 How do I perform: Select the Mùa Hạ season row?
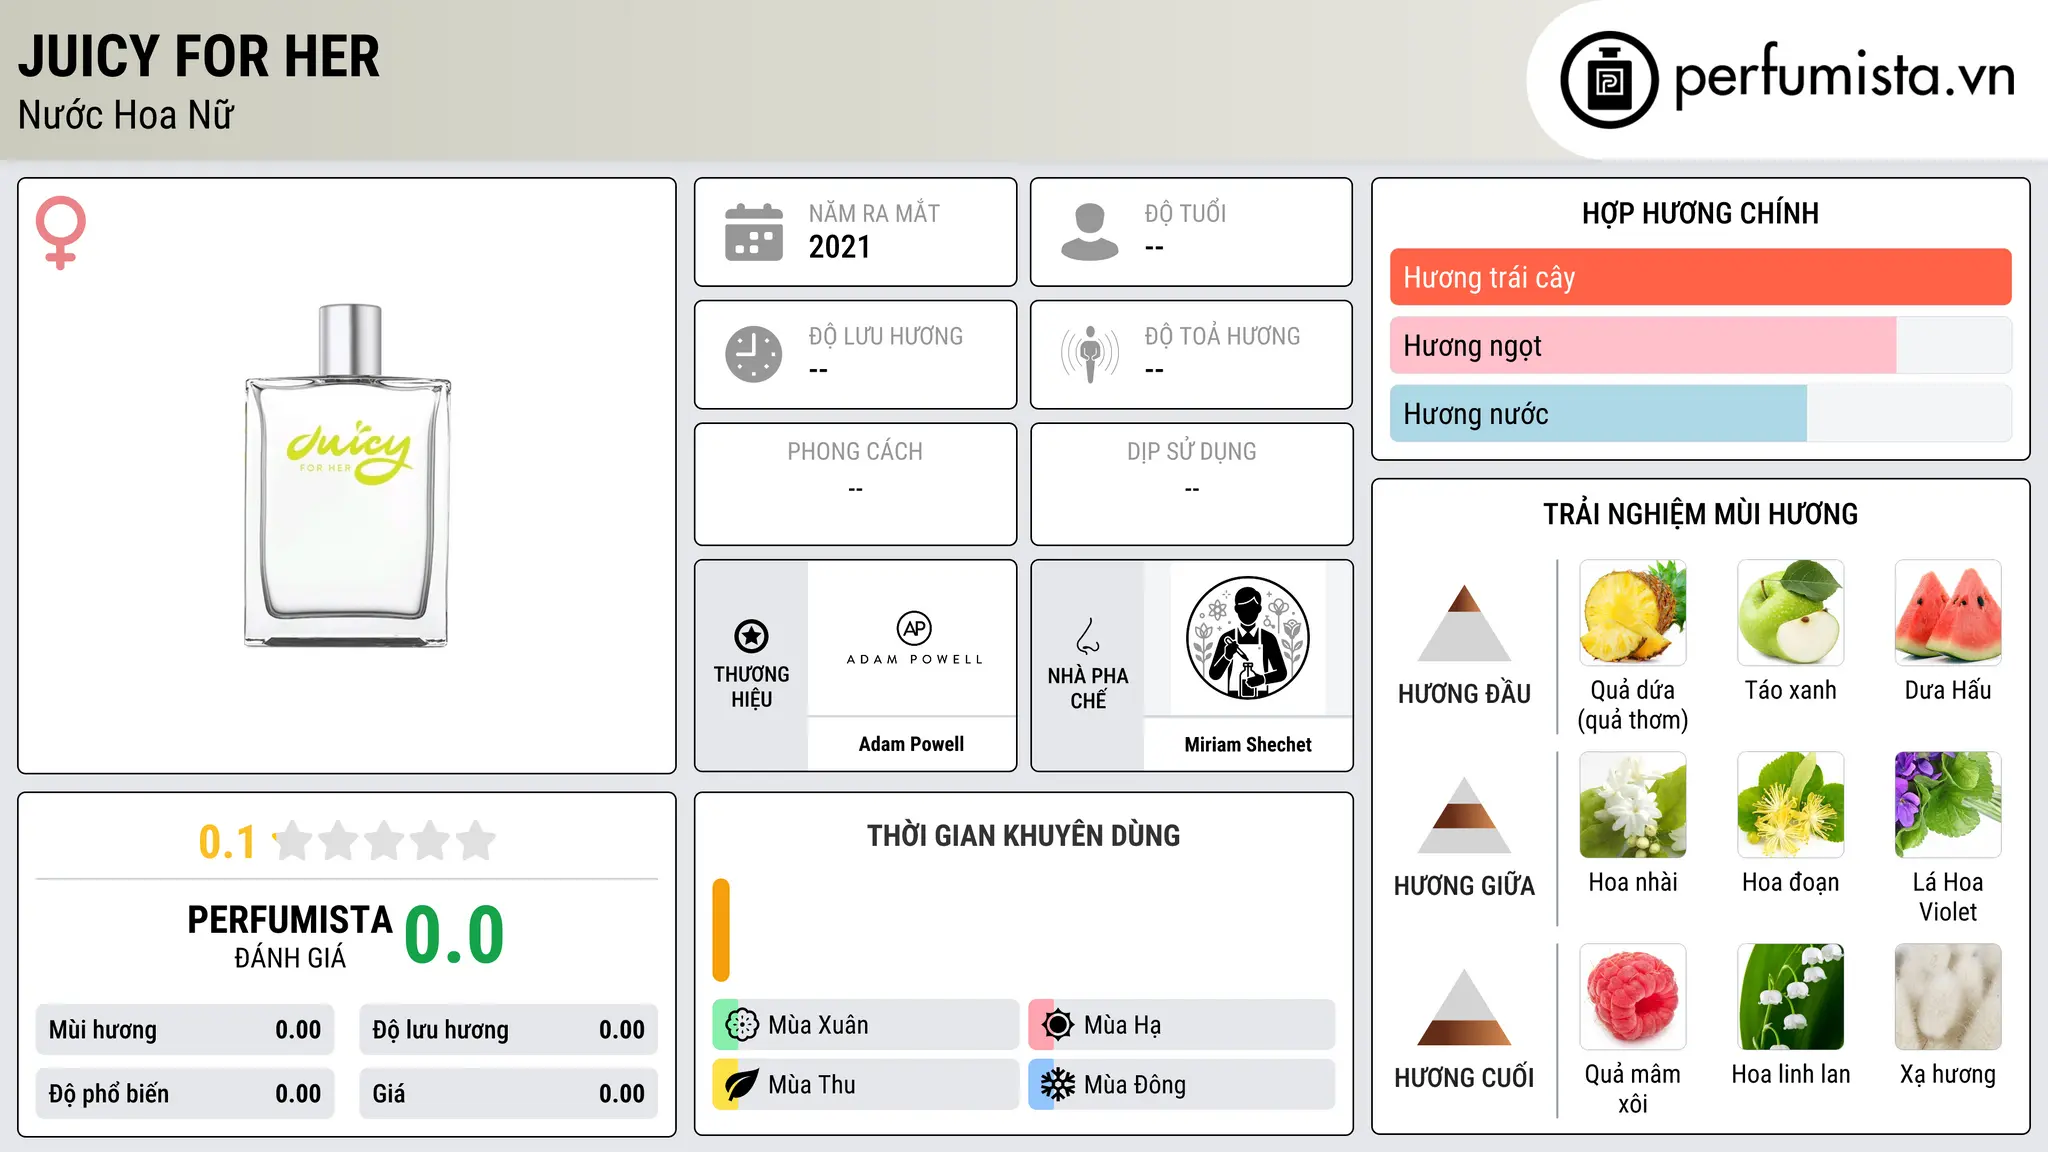(x=1182, y=1025)
